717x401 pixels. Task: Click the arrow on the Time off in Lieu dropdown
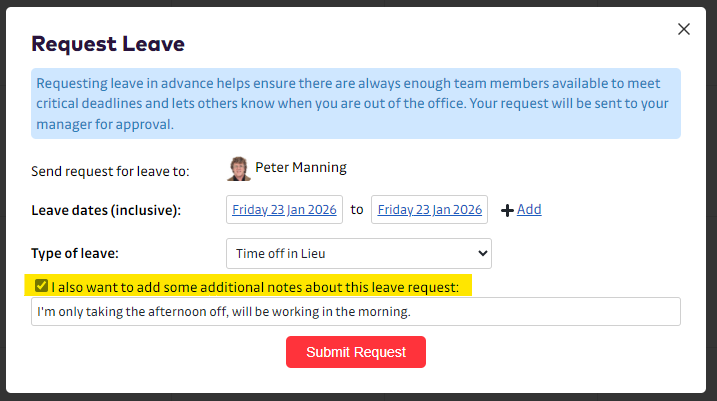pos(482,253)
